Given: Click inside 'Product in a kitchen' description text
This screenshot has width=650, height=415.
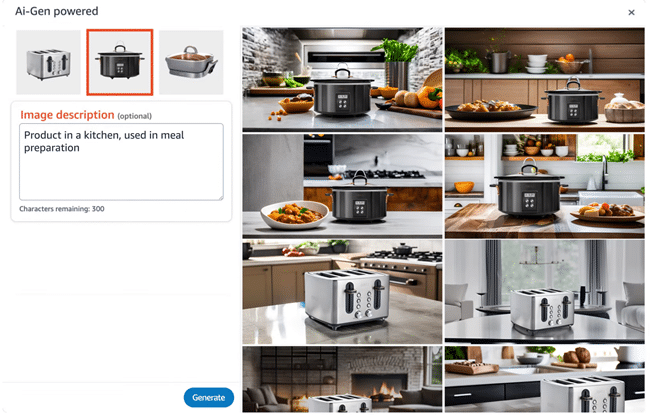Looking at the screenshot, I should [x=104, y=141].
